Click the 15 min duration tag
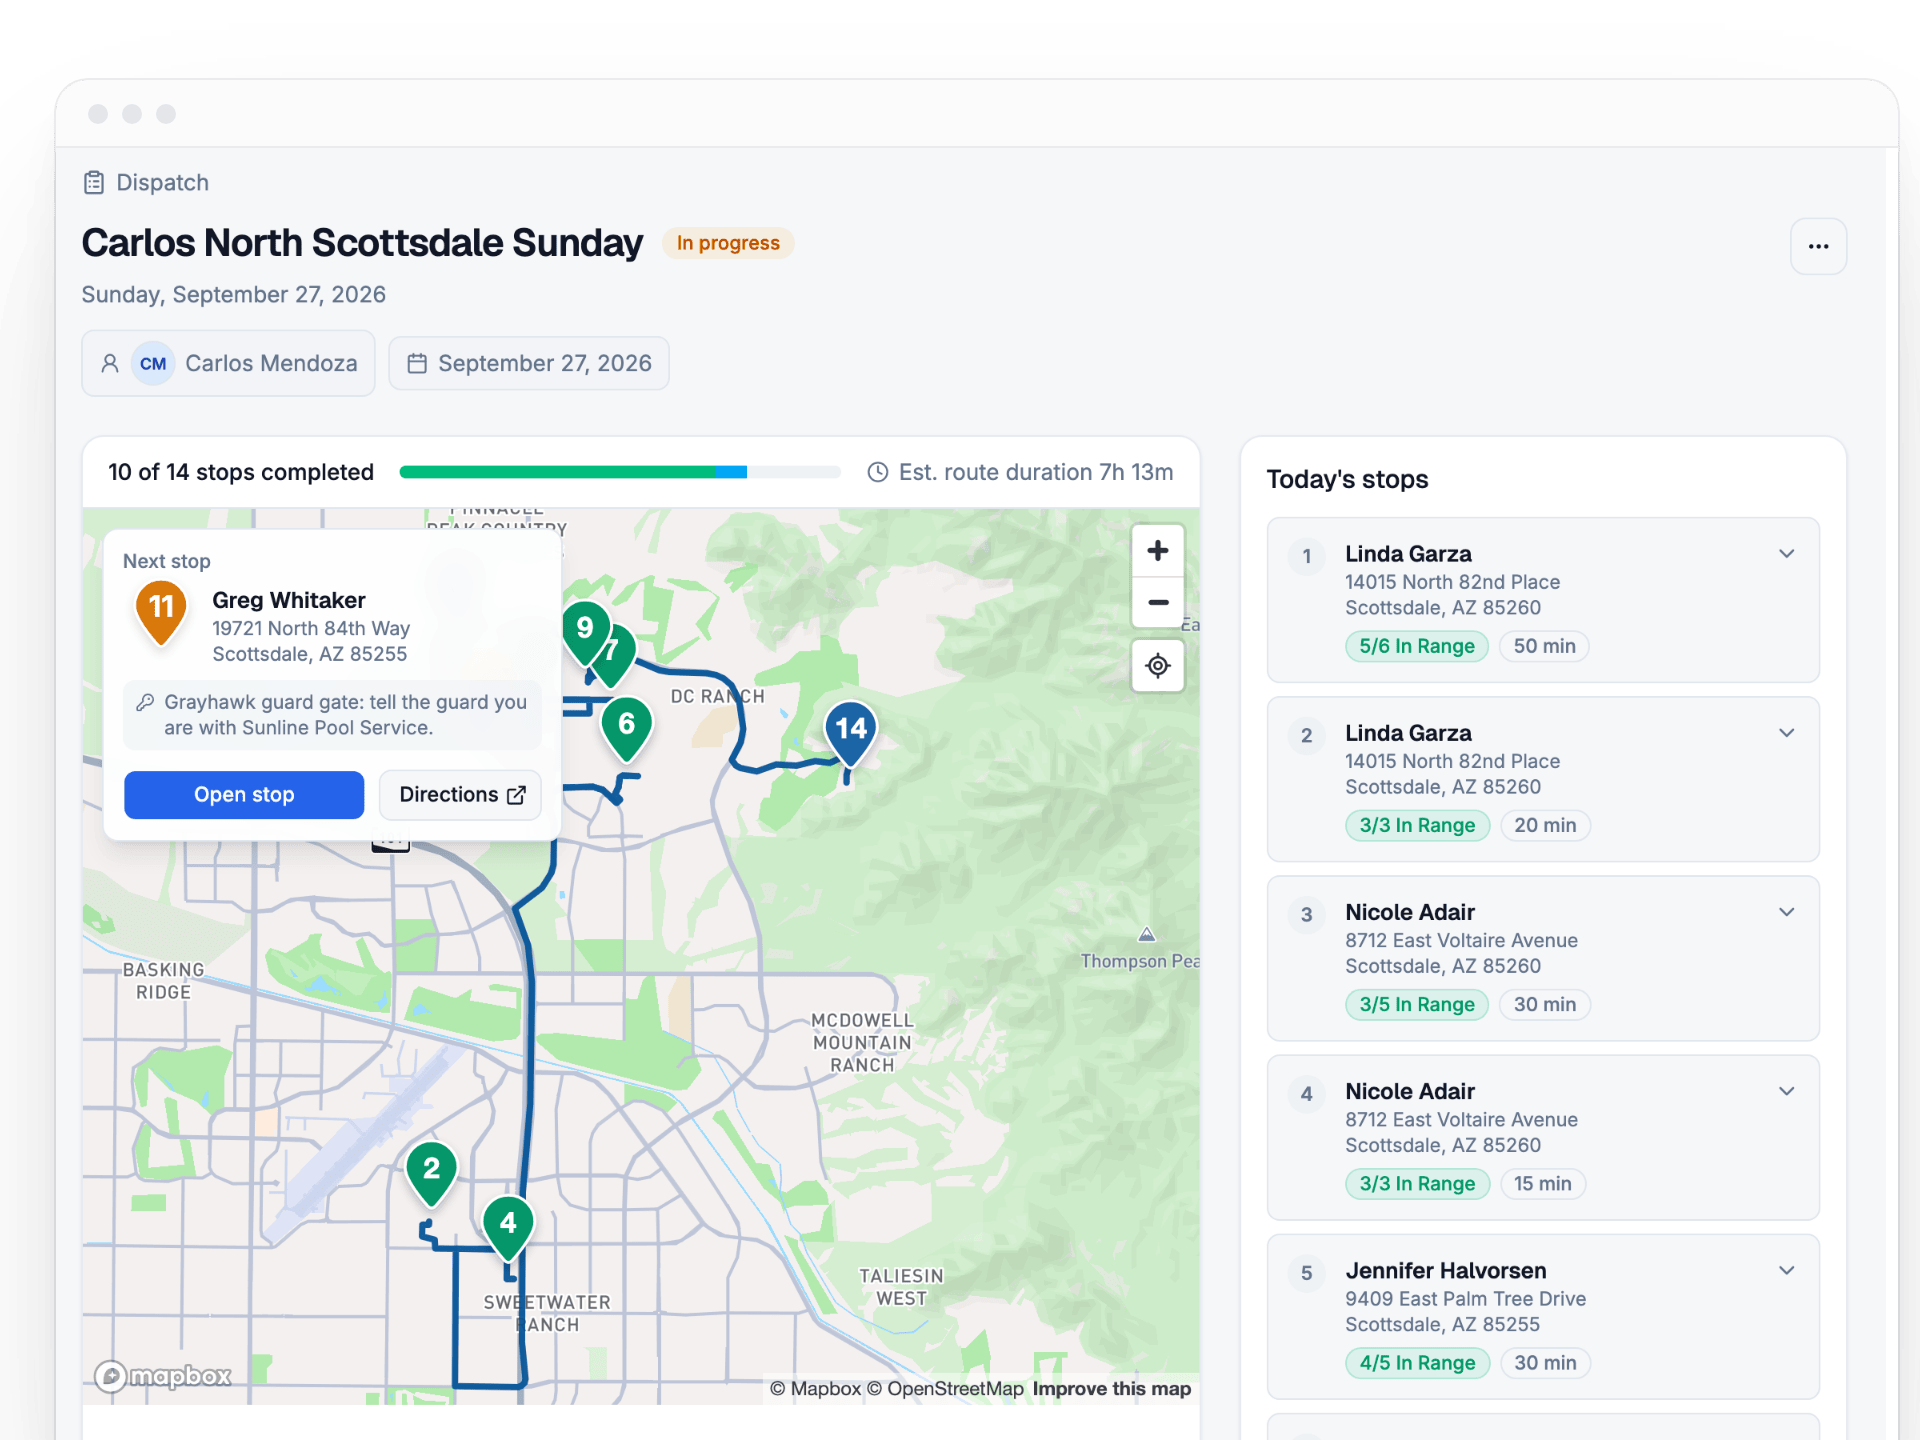Screen dimensions: 1920x1440 click(x=1542, y=1184)
